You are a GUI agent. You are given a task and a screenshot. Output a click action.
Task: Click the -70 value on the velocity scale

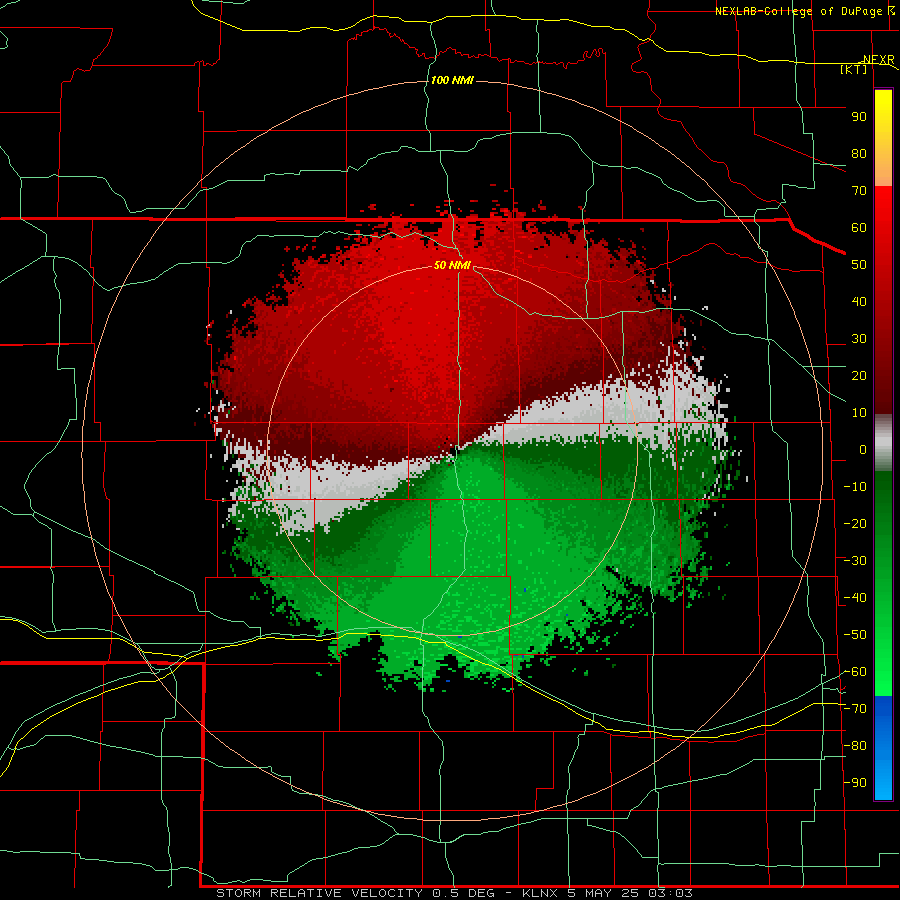click(x=855, y=709)
